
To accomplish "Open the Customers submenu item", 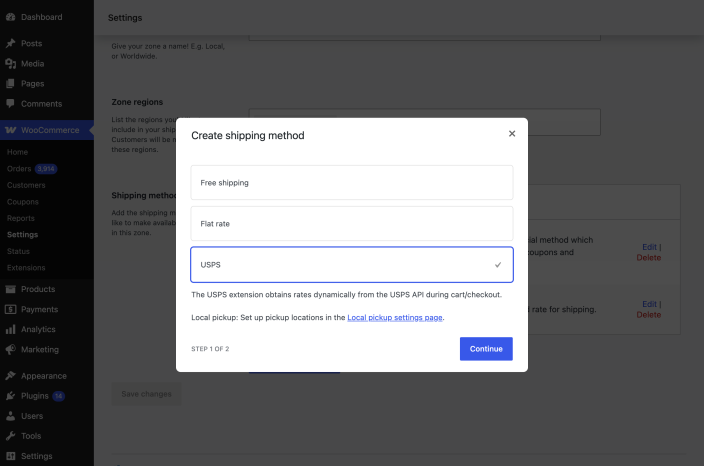I will [26, 185].
